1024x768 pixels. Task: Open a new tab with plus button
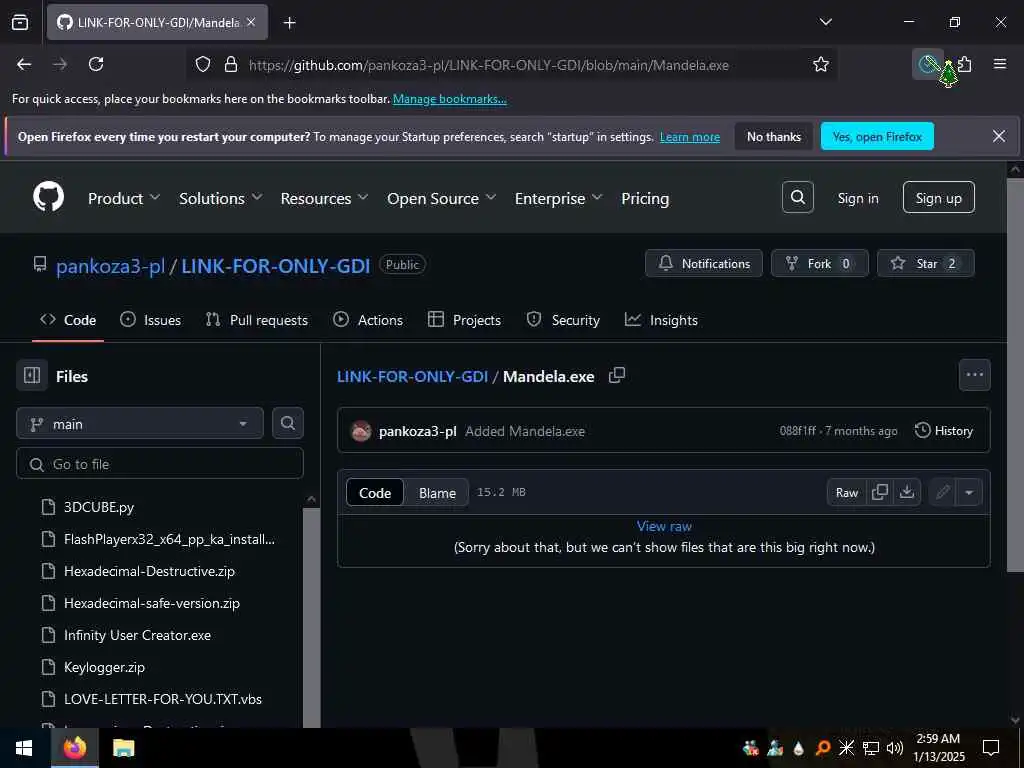(x=289, y=23)
